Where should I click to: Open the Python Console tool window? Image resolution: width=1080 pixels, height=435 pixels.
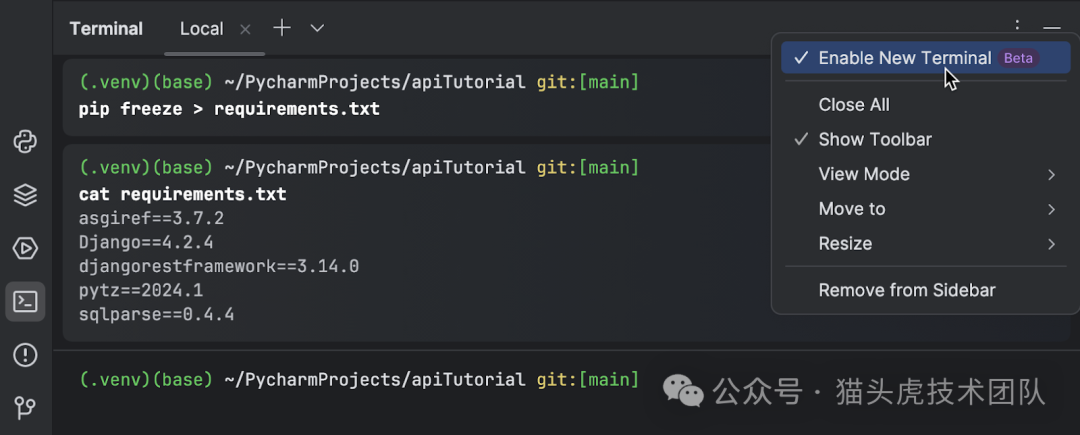pyautogui.click(x=25, y=142)
